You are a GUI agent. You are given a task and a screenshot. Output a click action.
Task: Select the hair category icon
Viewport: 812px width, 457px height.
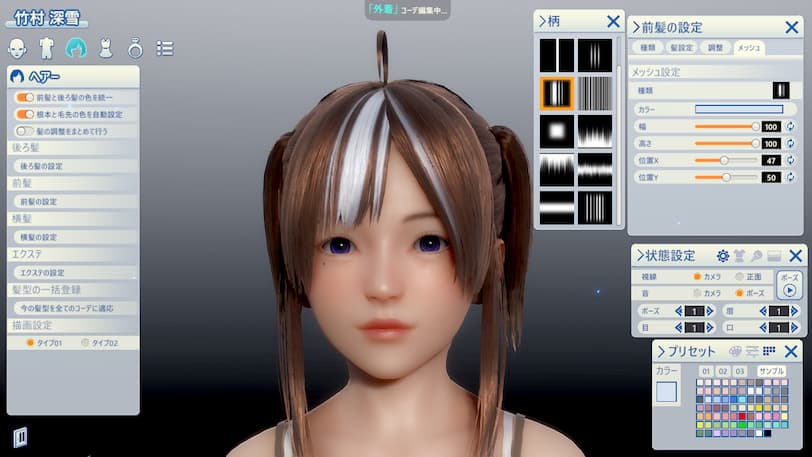[76, 48]
